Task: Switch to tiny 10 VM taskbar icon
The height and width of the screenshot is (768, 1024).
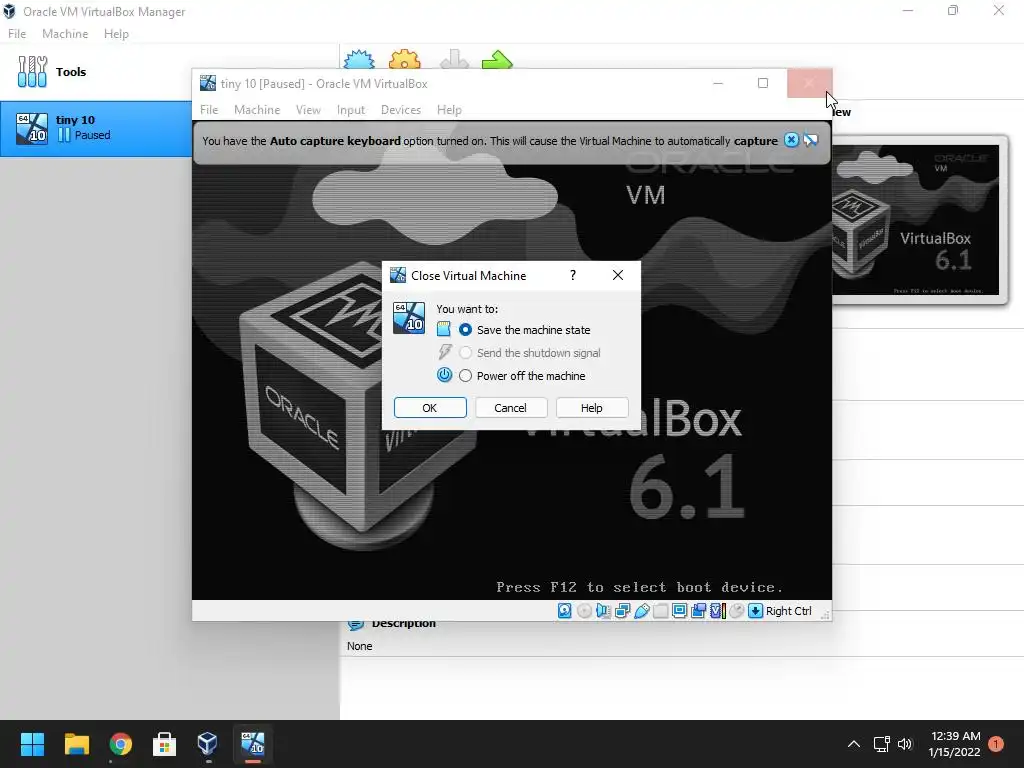Action: click(253, 744)
